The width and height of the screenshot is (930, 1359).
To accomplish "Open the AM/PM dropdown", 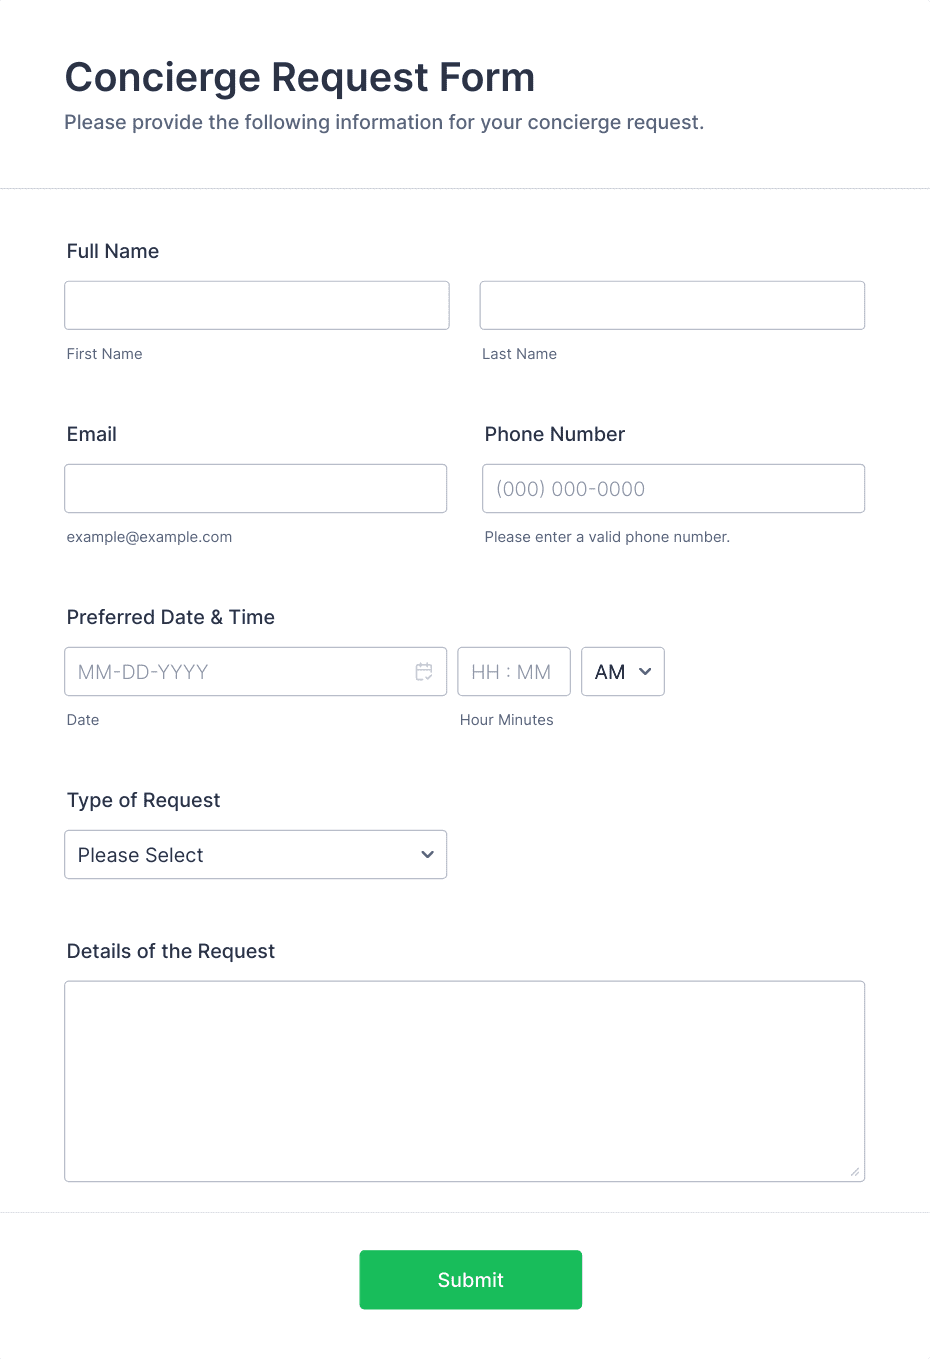I will 623,671.
